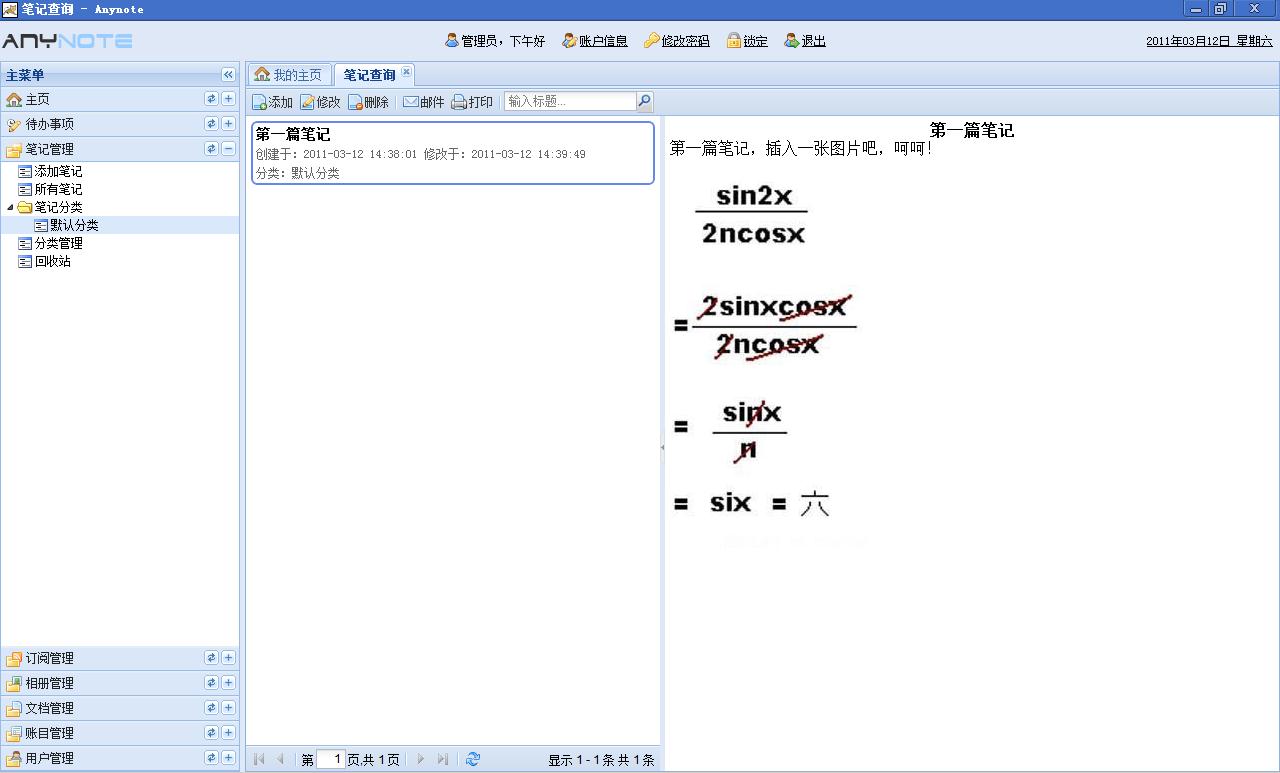Select 默认分类 in the tree
Viewport: 1280px width, 773px height.
(74, 225)
